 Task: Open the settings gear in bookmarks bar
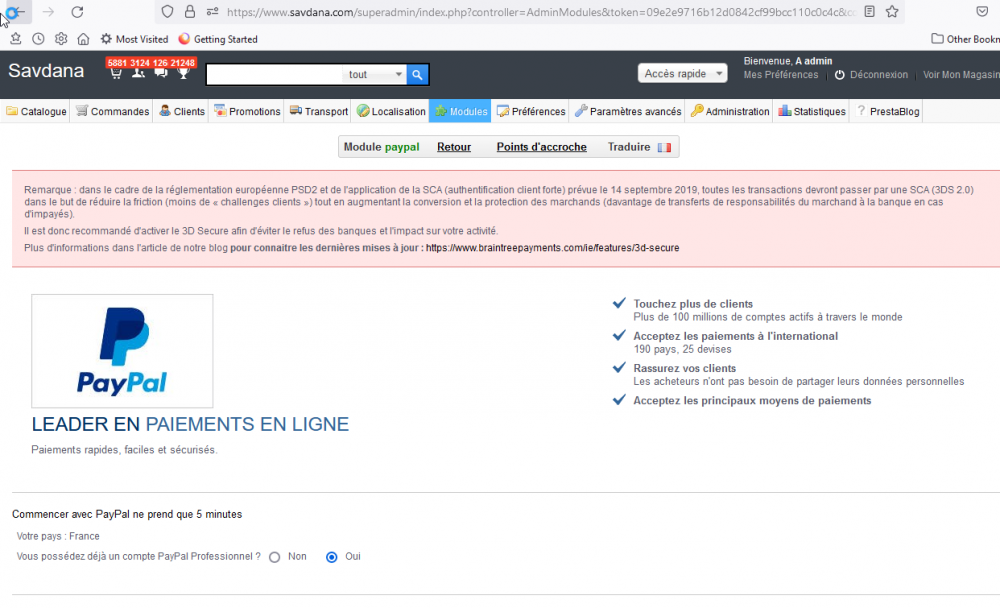coord(61,39)
